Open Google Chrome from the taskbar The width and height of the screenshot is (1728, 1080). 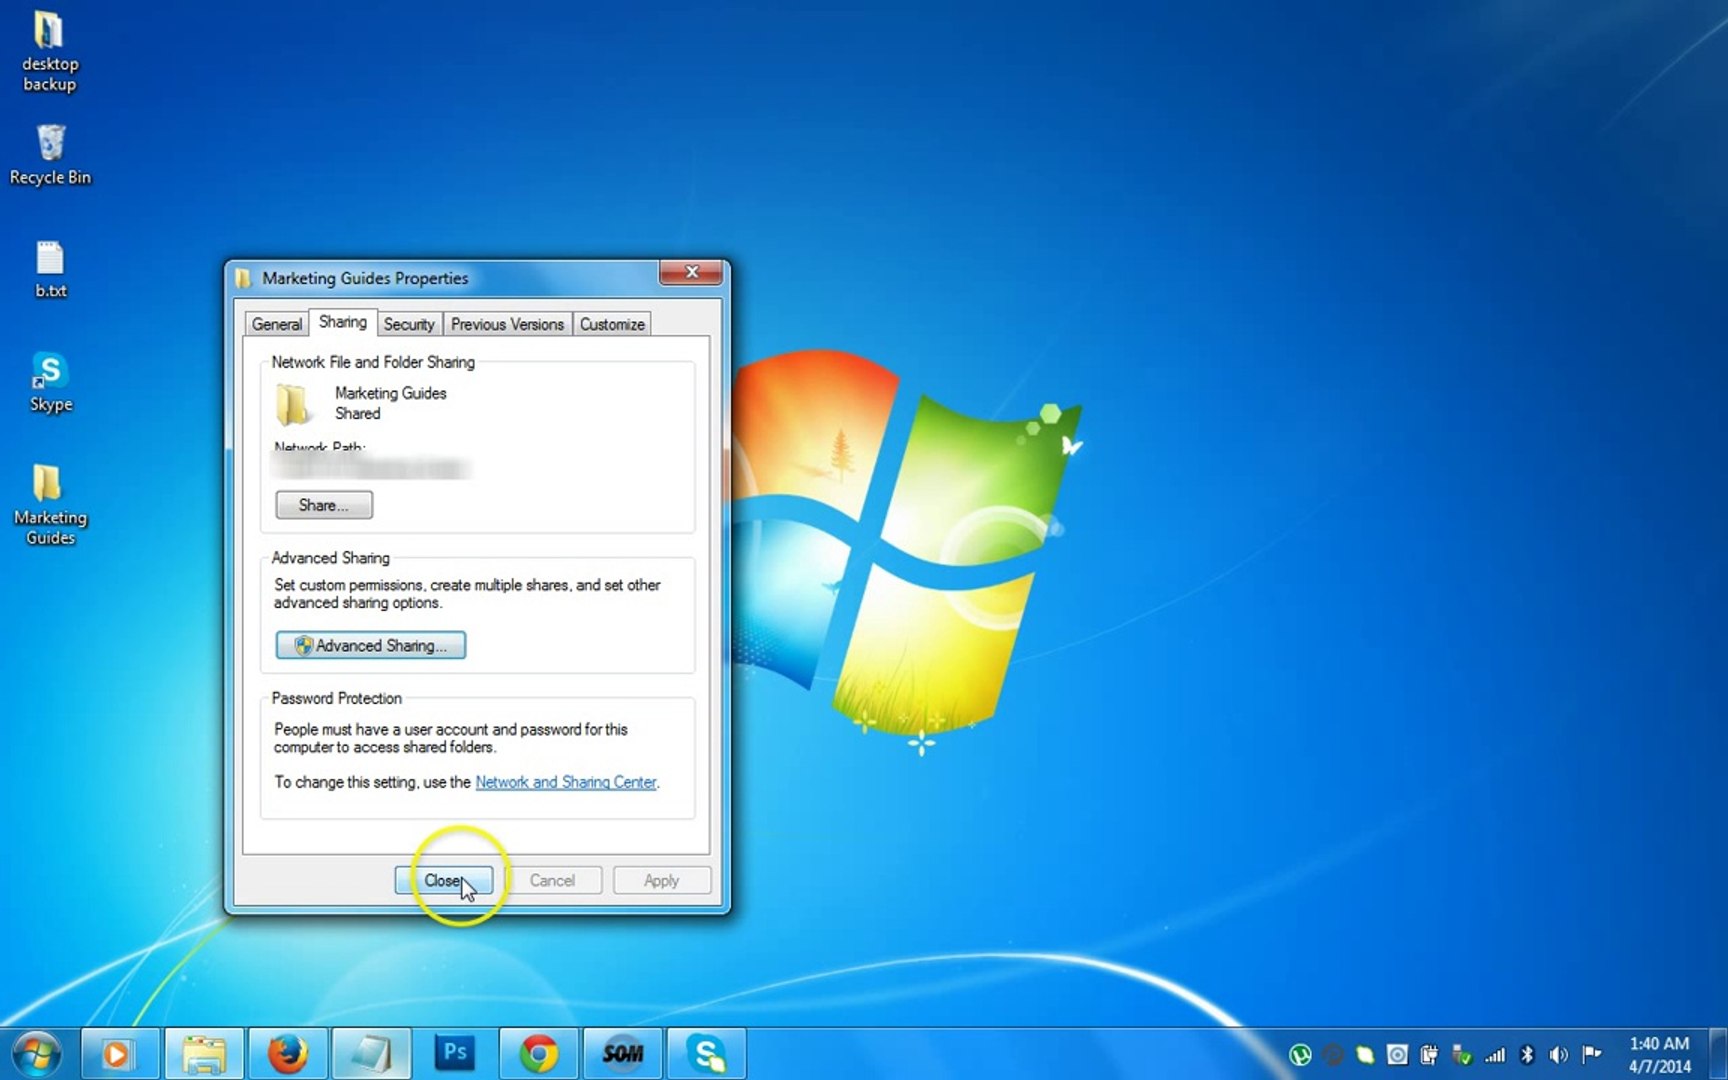click(539, 1054)
